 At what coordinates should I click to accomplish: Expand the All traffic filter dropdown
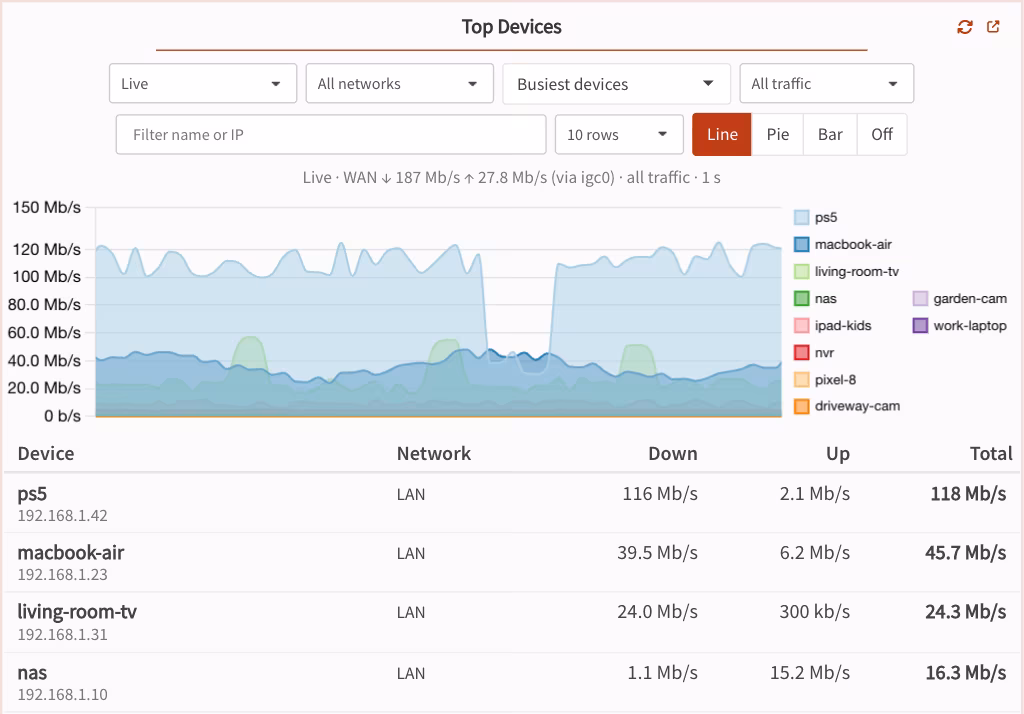coord(826,84)
